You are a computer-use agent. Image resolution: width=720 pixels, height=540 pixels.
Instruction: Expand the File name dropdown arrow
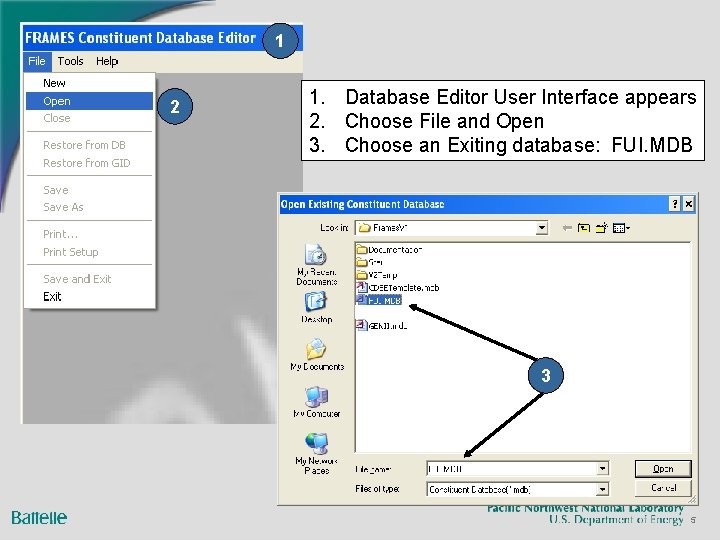(602, 469)
